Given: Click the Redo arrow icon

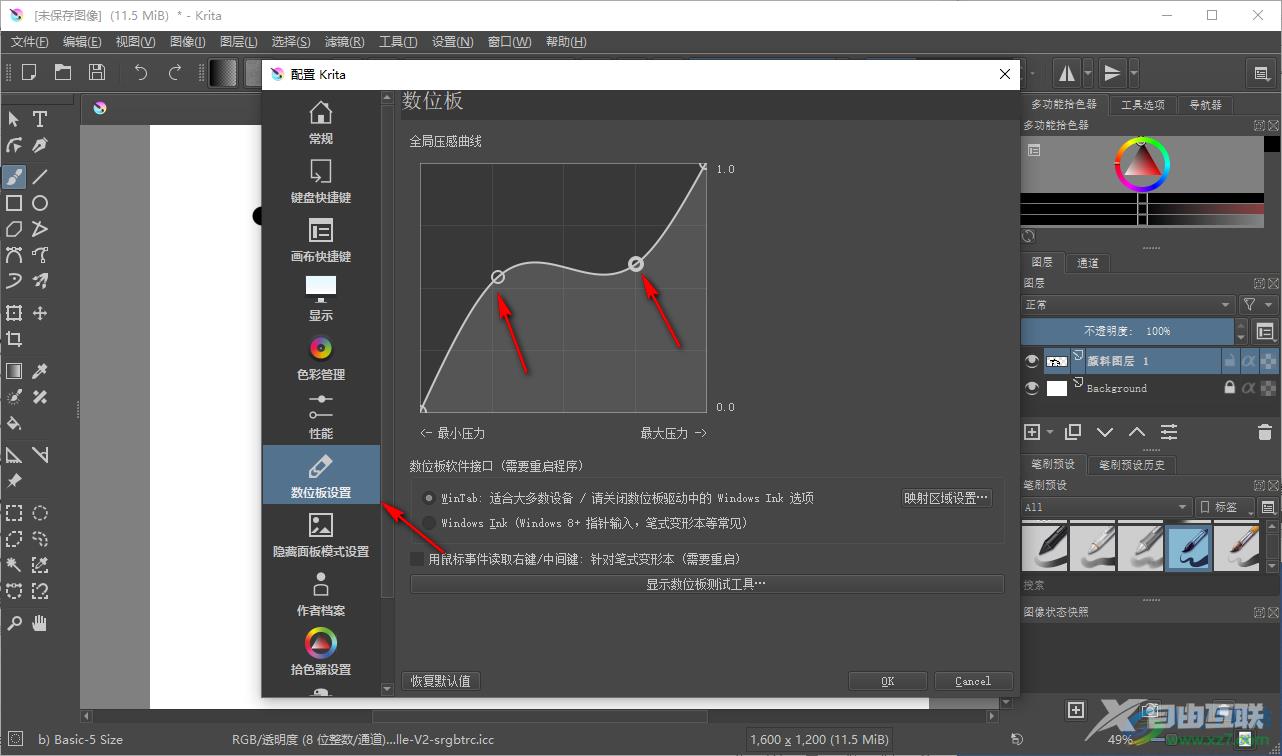Looking at the screenshot, I should (175, 72).
